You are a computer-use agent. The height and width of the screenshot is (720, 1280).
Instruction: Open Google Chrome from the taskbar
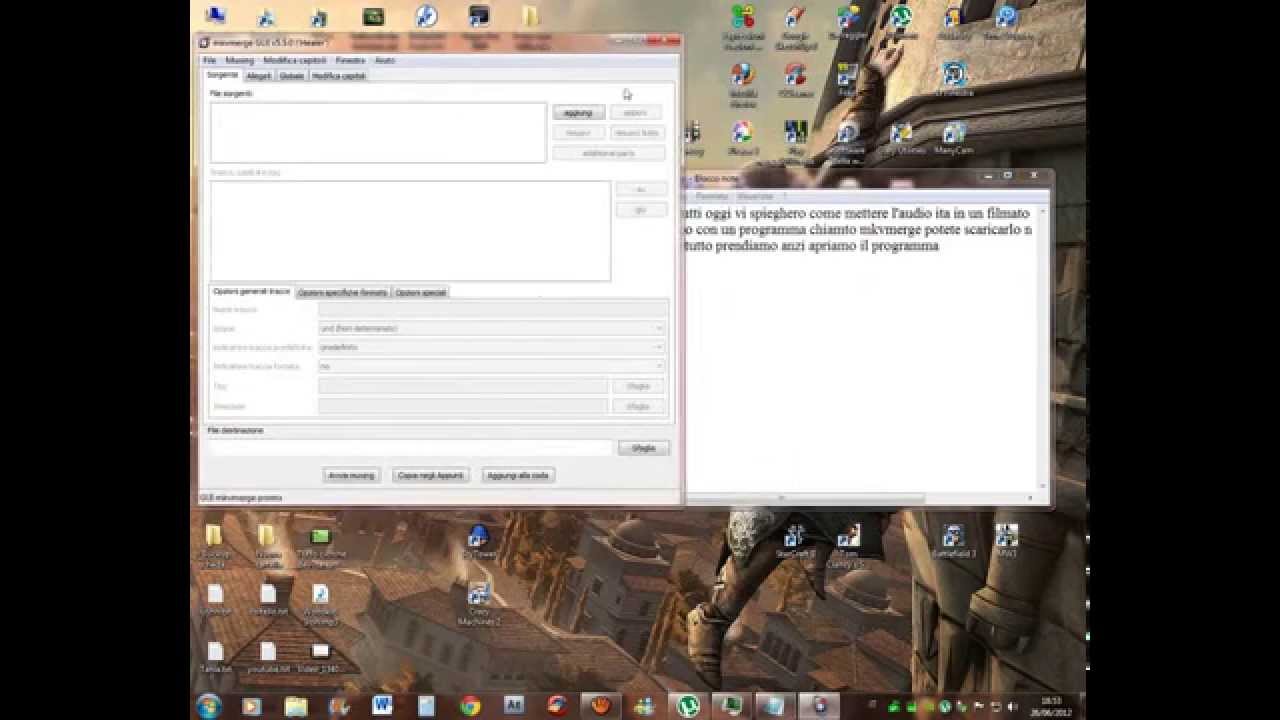(470, 706)
